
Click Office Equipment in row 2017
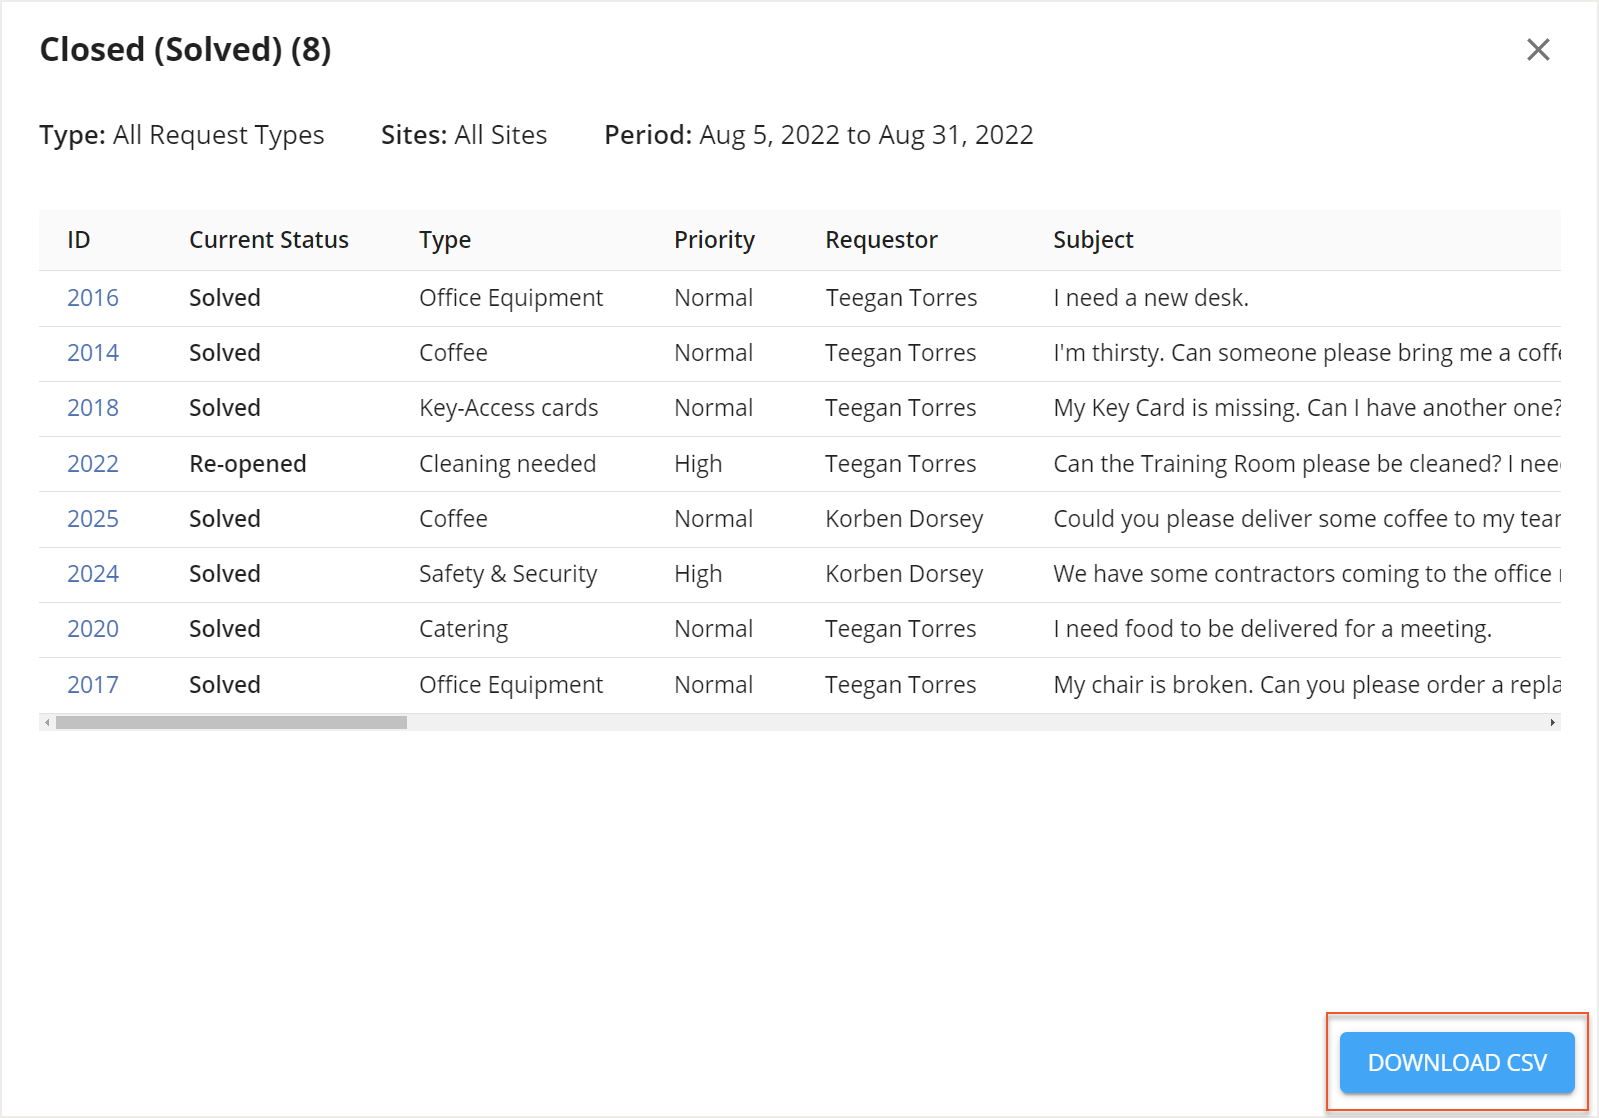(511, 685)
